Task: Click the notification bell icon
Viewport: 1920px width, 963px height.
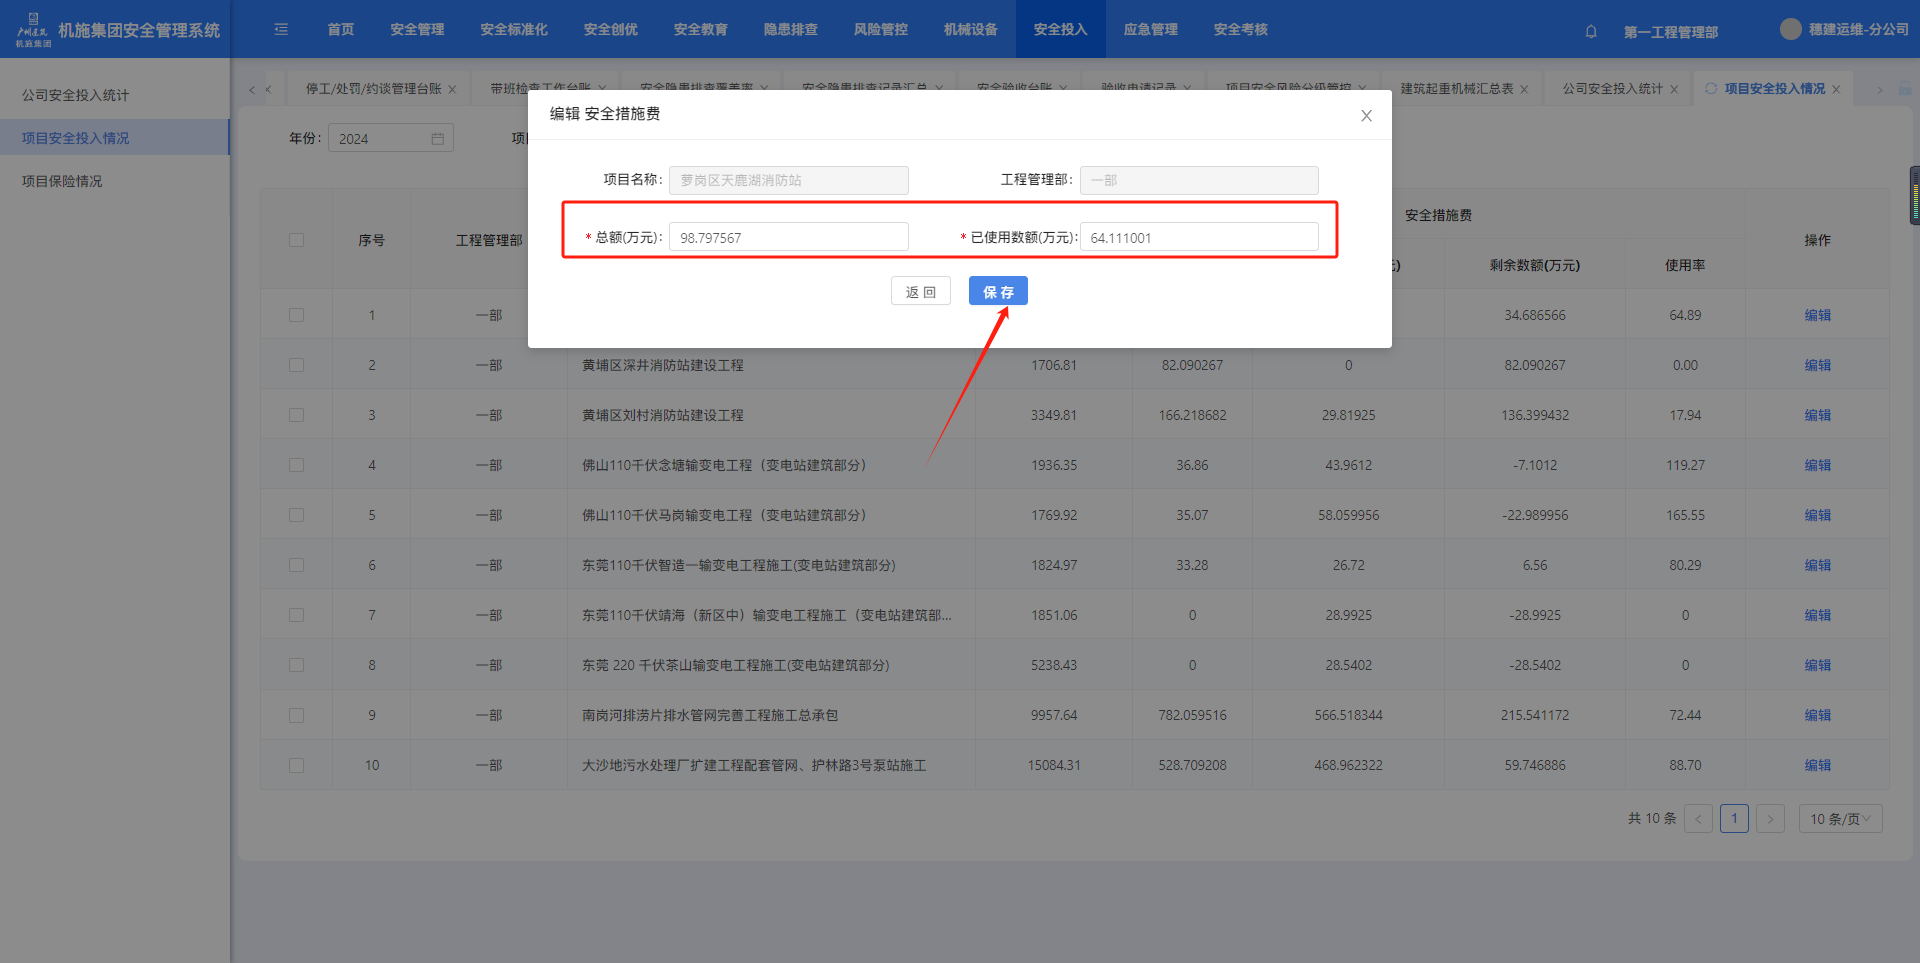Action: tap(1591, 31)
